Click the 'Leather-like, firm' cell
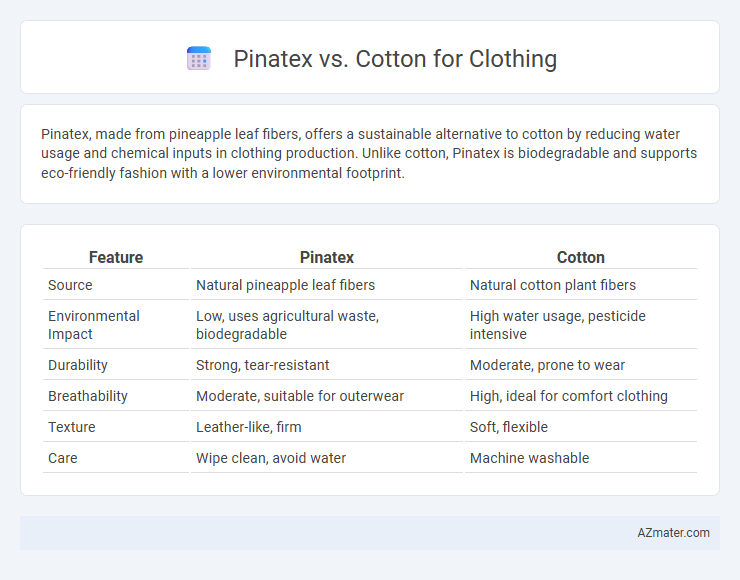 [x=327, y=427]
